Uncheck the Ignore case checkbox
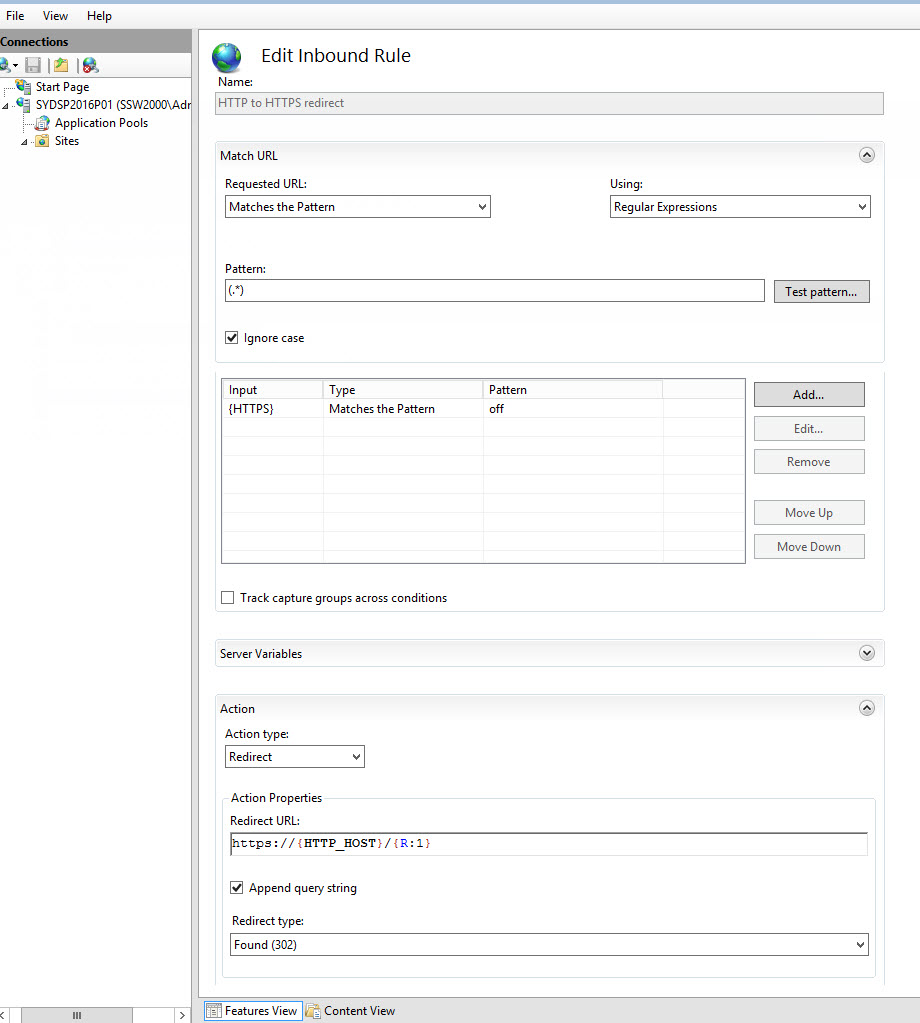 [232, 338]
